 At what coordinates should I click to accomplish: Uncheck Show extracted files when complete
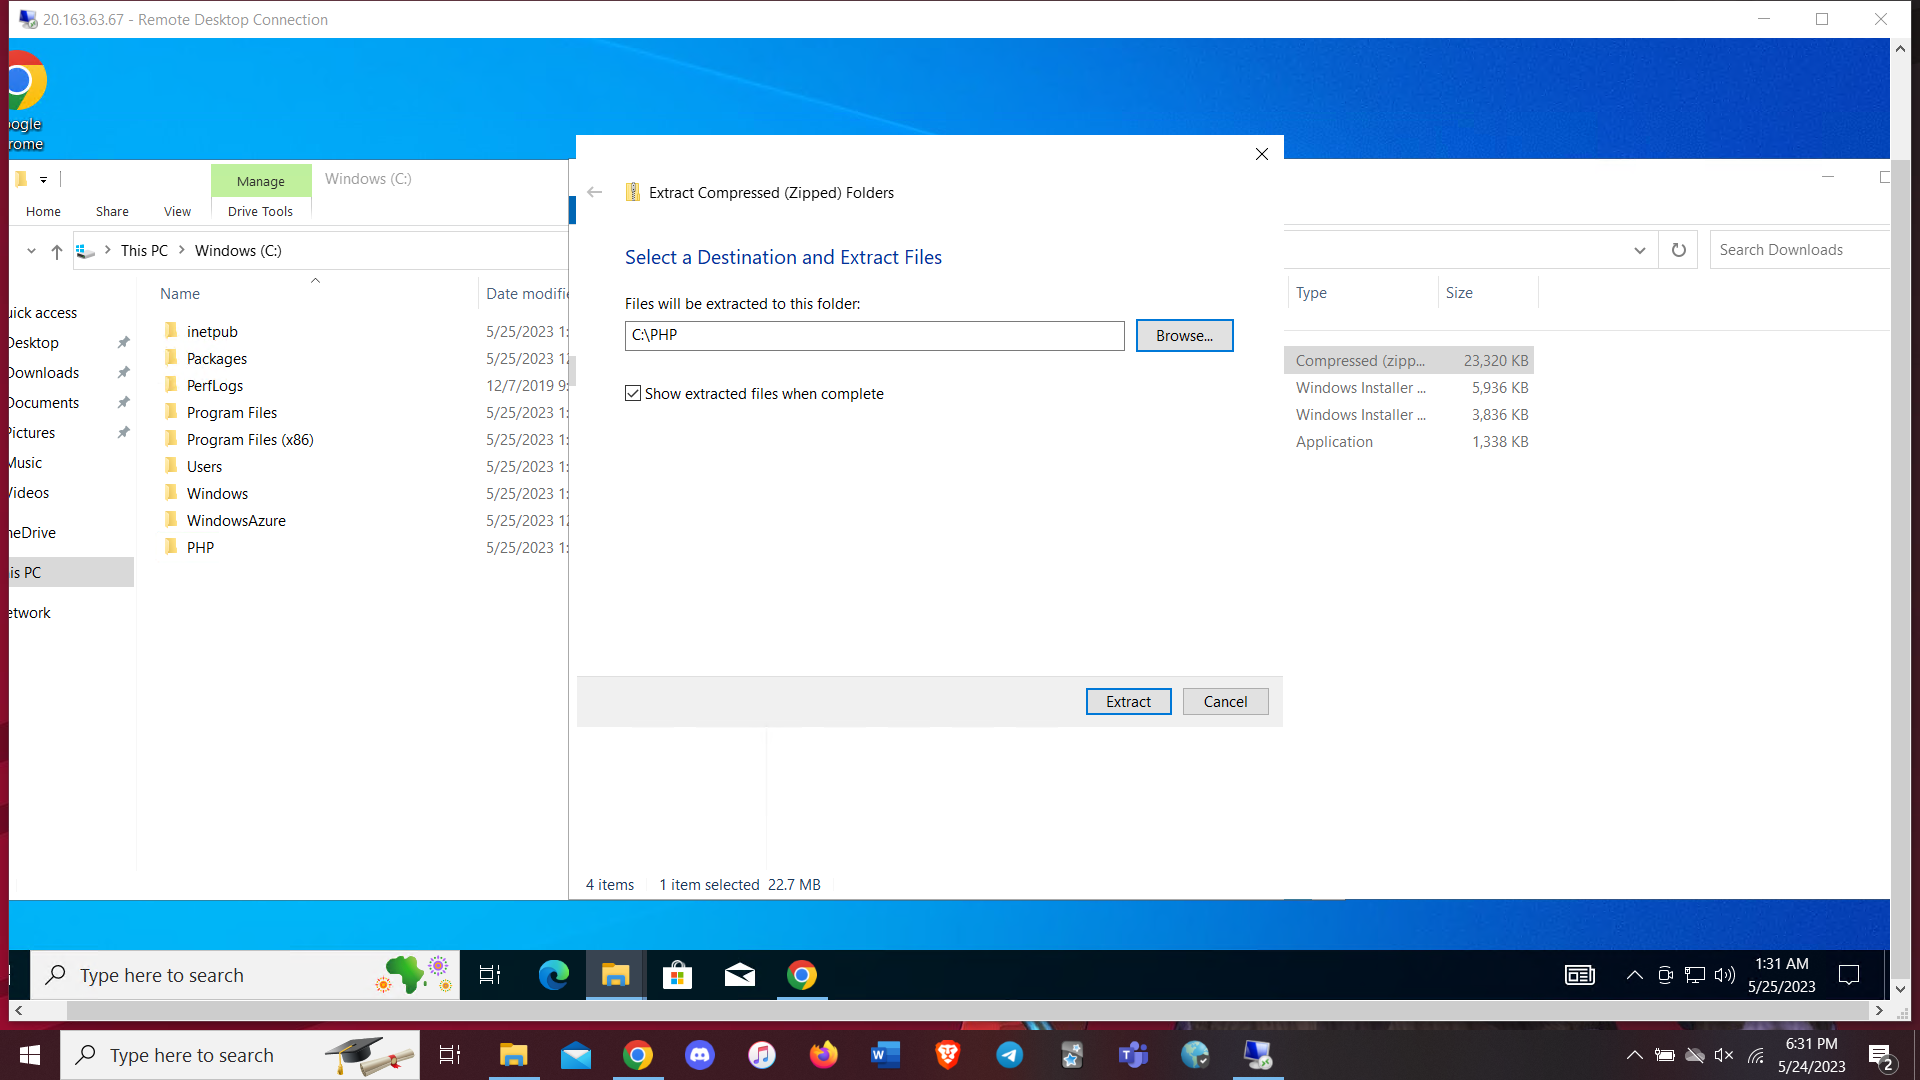(633, 394)
